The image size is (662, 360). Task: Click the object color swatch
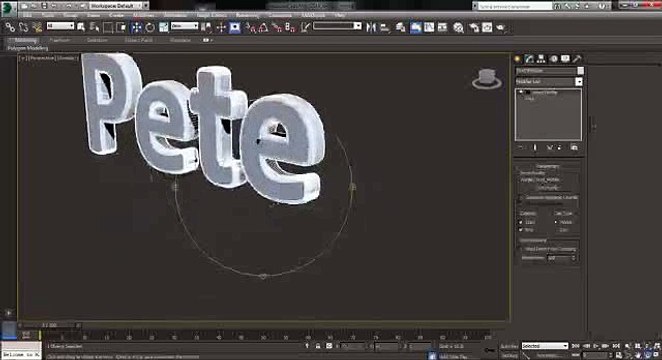click(x=581, y=70)
